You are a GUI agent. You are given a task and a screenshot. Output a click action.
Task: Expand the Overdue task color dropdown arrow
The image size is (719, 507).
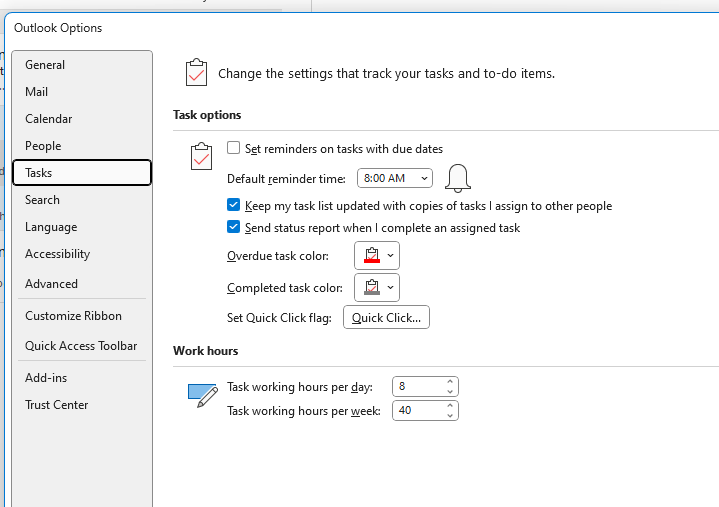(x=390, y=255)
